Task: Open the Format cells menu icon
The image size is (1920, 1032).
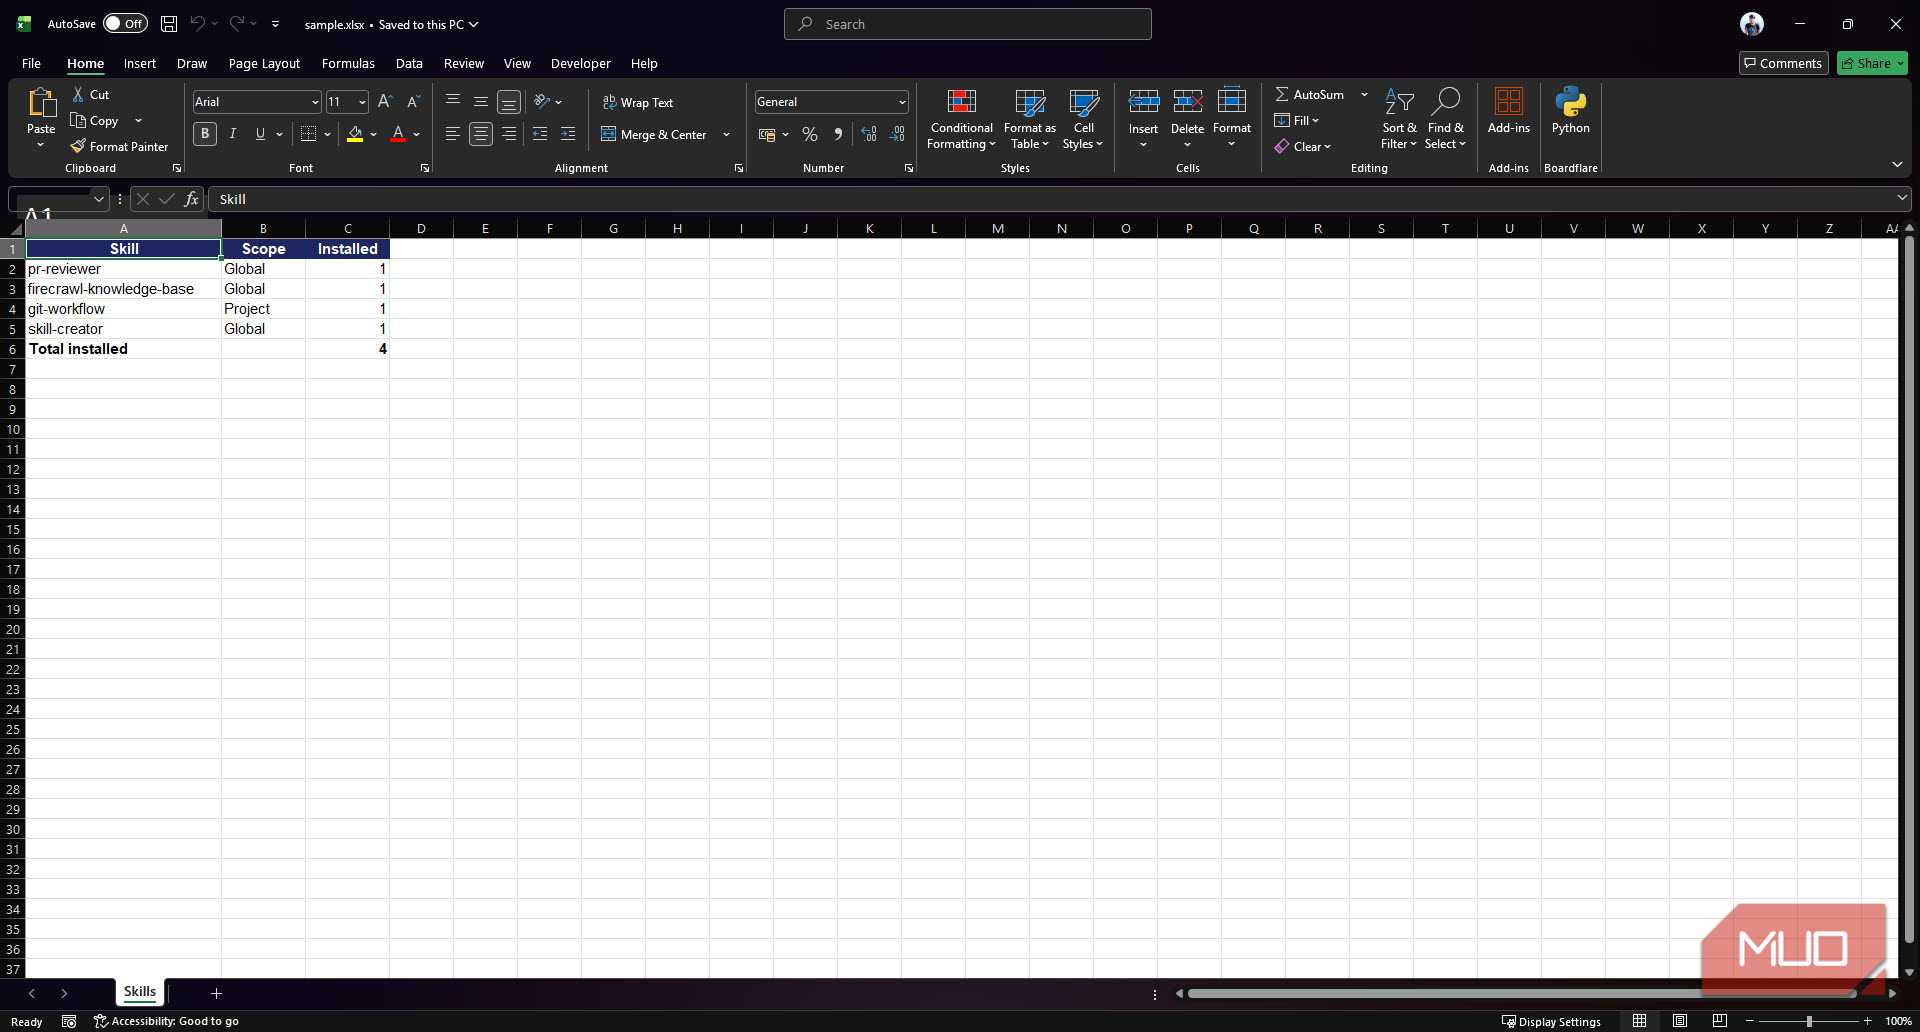Action: pyautogui.click(x=1231, y=101)
